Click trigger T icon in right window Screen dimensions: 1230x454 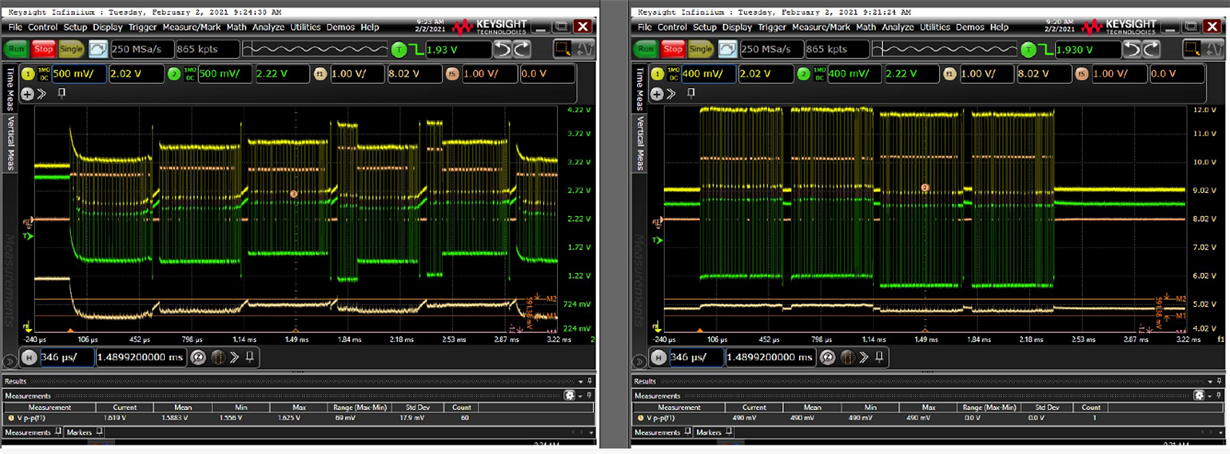1029,49
